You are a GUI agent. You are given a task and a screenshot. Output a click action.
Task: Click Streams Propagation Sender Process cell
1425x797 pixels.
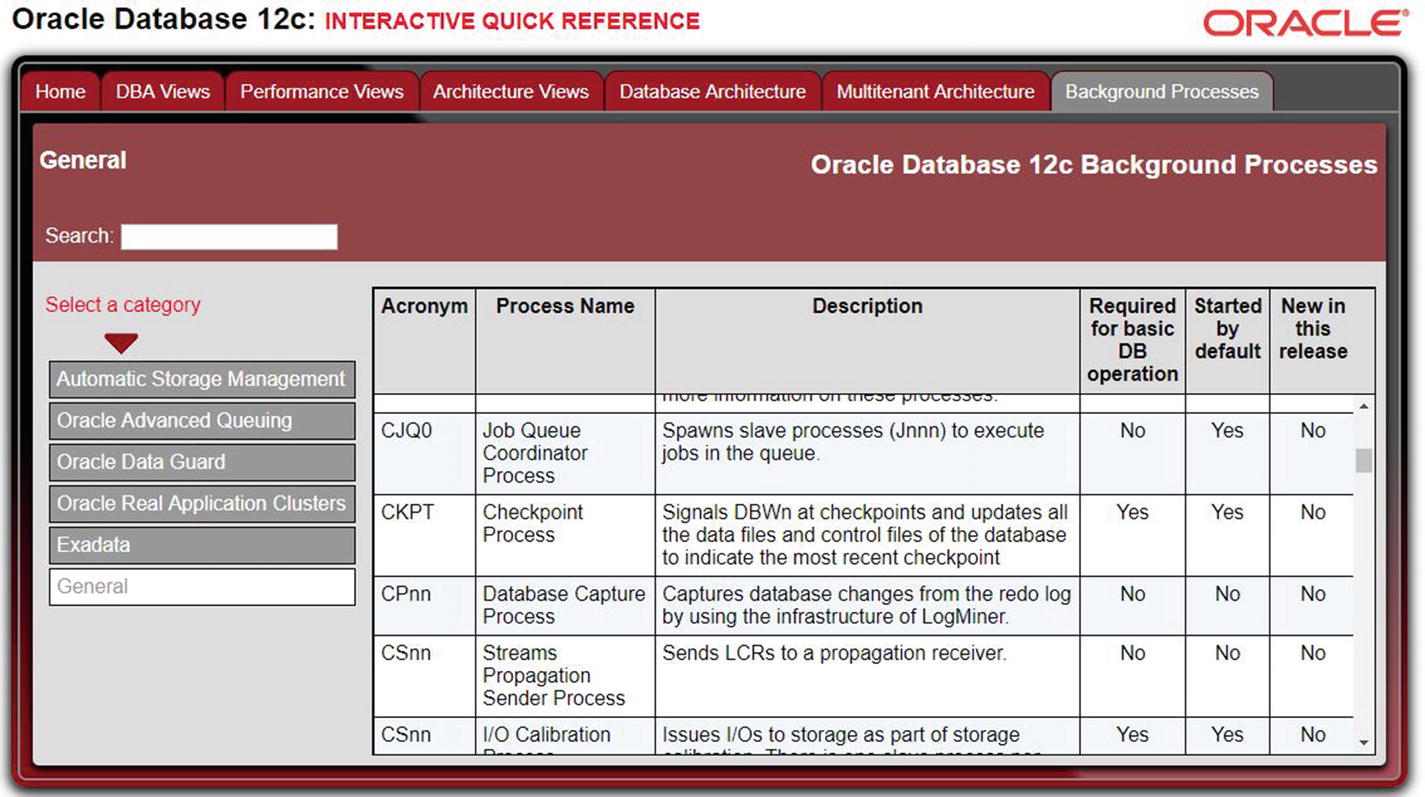point(565,676)
